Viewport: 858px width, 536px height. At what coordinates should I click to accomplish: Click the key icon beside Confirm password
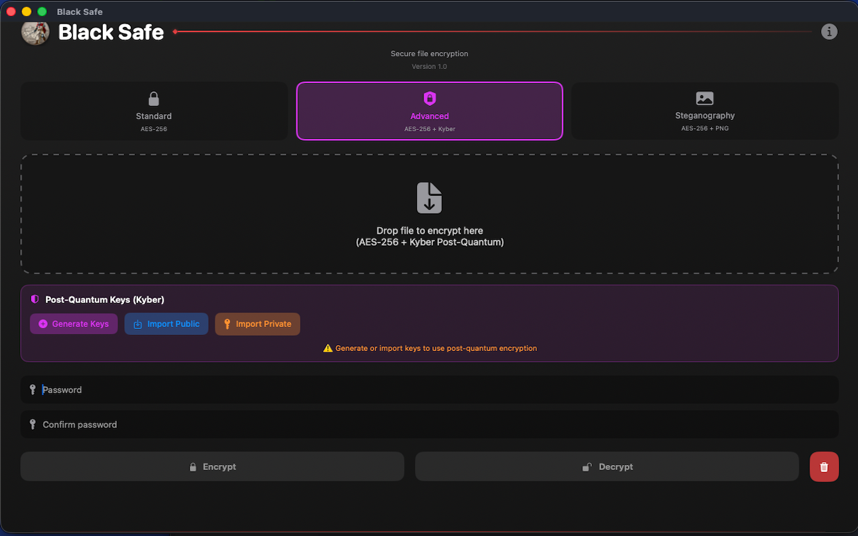pyautogui.click(x=33, y=425)
